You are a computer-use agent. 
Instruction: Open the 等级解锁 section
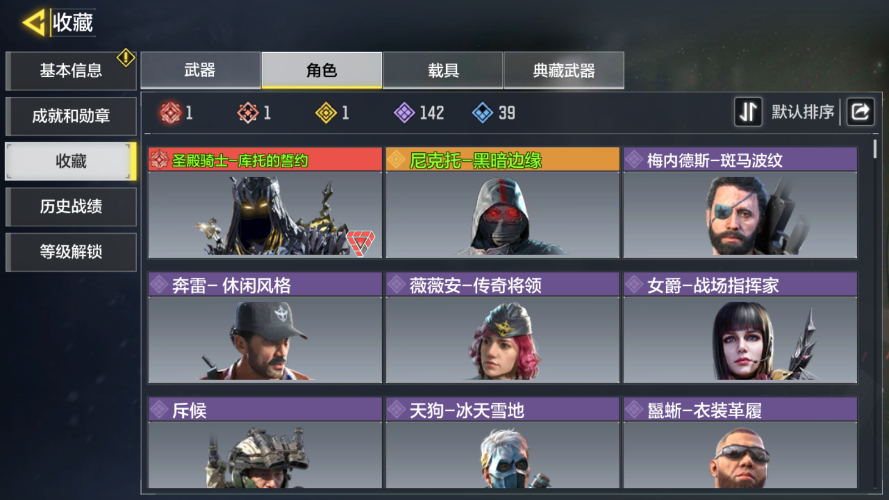(71, 252)
